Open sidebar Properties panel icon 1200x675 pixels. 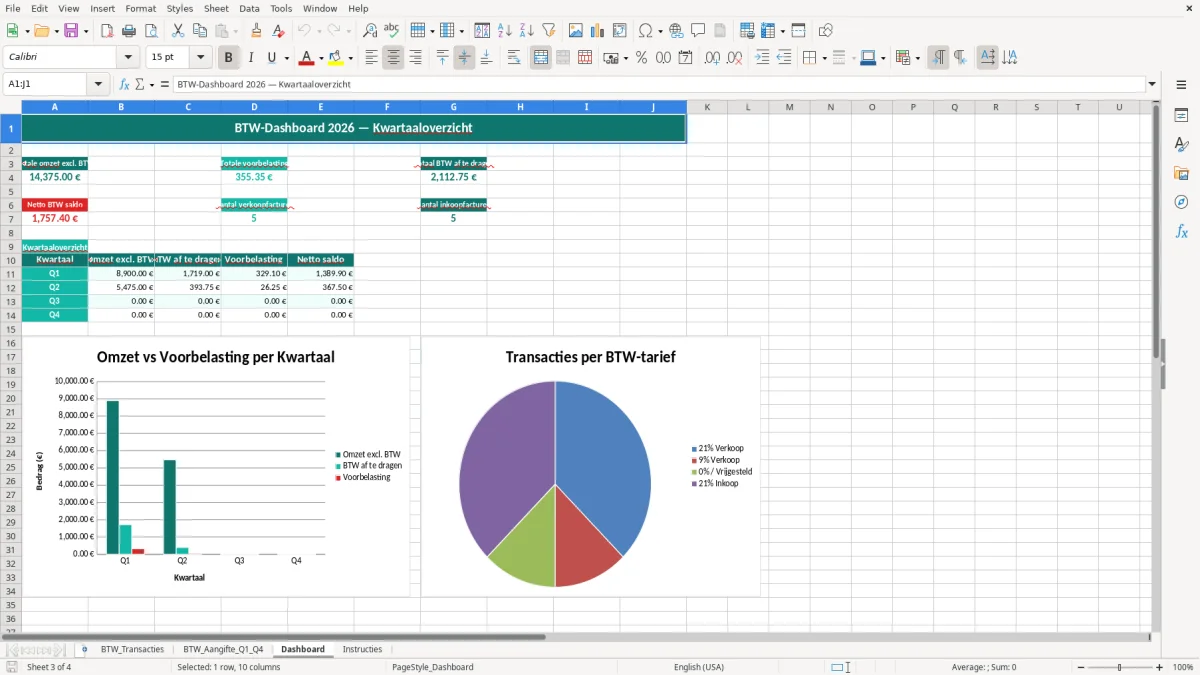pyautogui.click(x=1181, y=116)
